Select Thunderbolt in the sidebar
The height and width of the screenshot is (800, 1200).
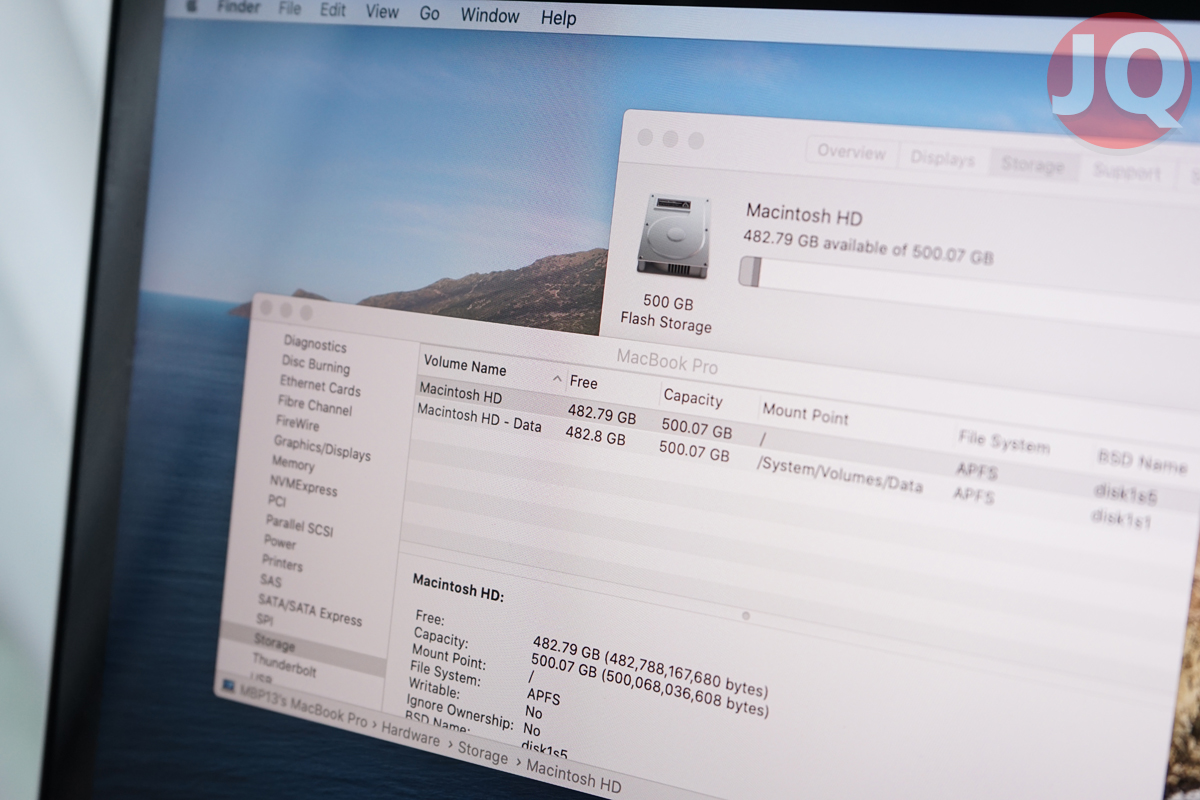click(x=284, y=665)
